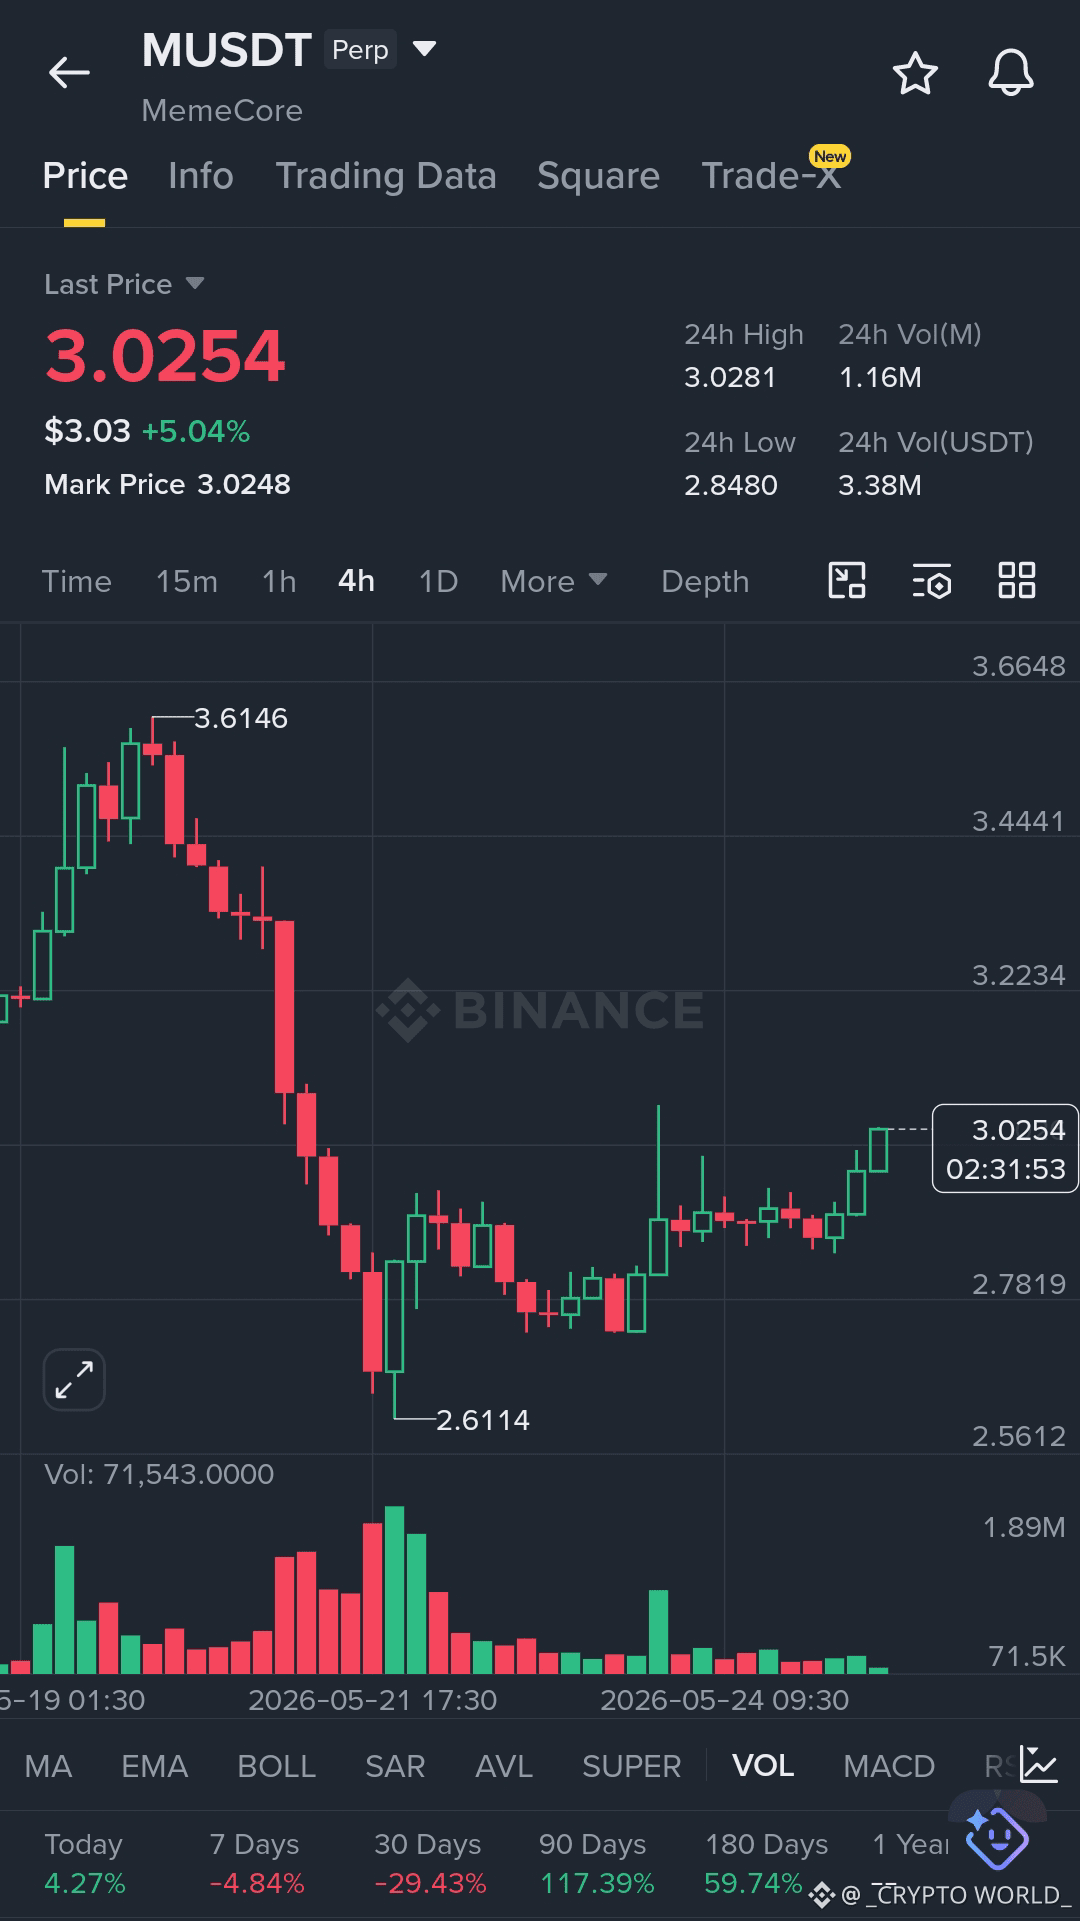Screen dimensions: 1080x1921
Task: Tap the 24h Vol(USDT) value 3.38M
Action: tap(880, 485)
